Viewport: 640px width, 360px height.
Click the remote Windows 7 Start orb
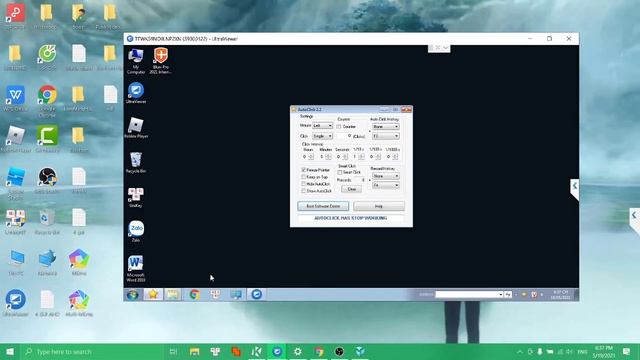[x=132, y=294]
